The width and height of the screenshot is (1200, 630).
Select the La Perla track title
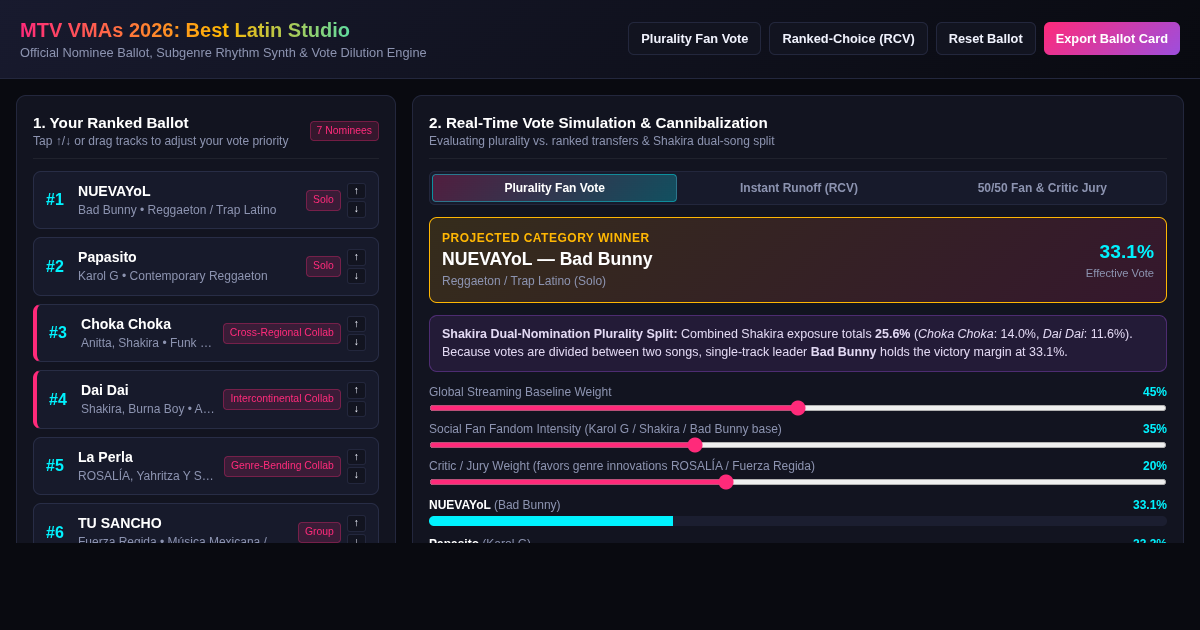pyautogui.click(x=105, y=457)
